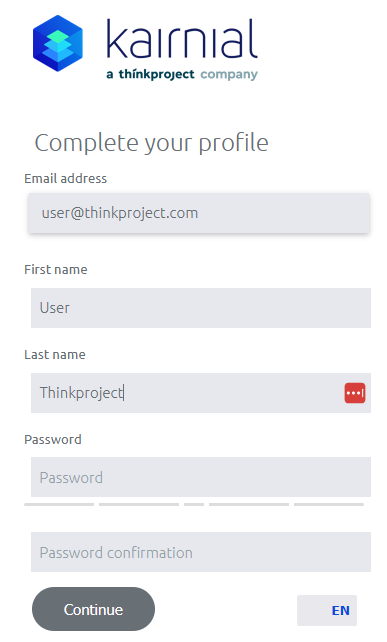The width and height of the screenshot is (387, 642).
Task: Click into the First name field
Action: coord(201,308)
